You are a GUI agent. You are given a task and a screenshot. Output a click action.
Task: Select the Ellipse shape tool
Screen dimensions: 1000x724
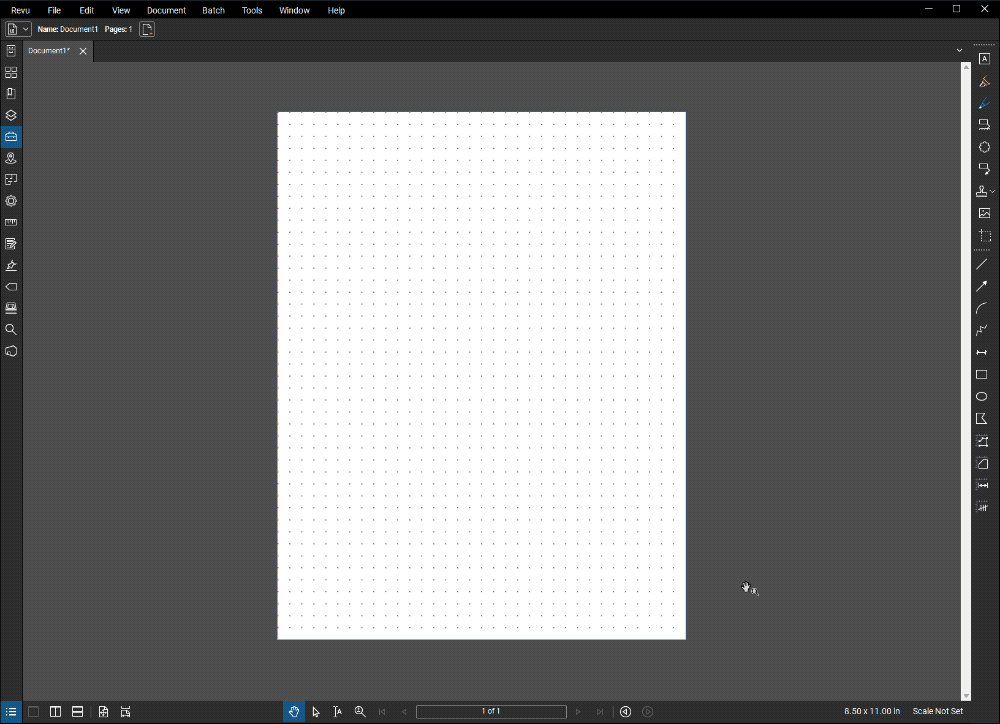[x=983, y=396]
